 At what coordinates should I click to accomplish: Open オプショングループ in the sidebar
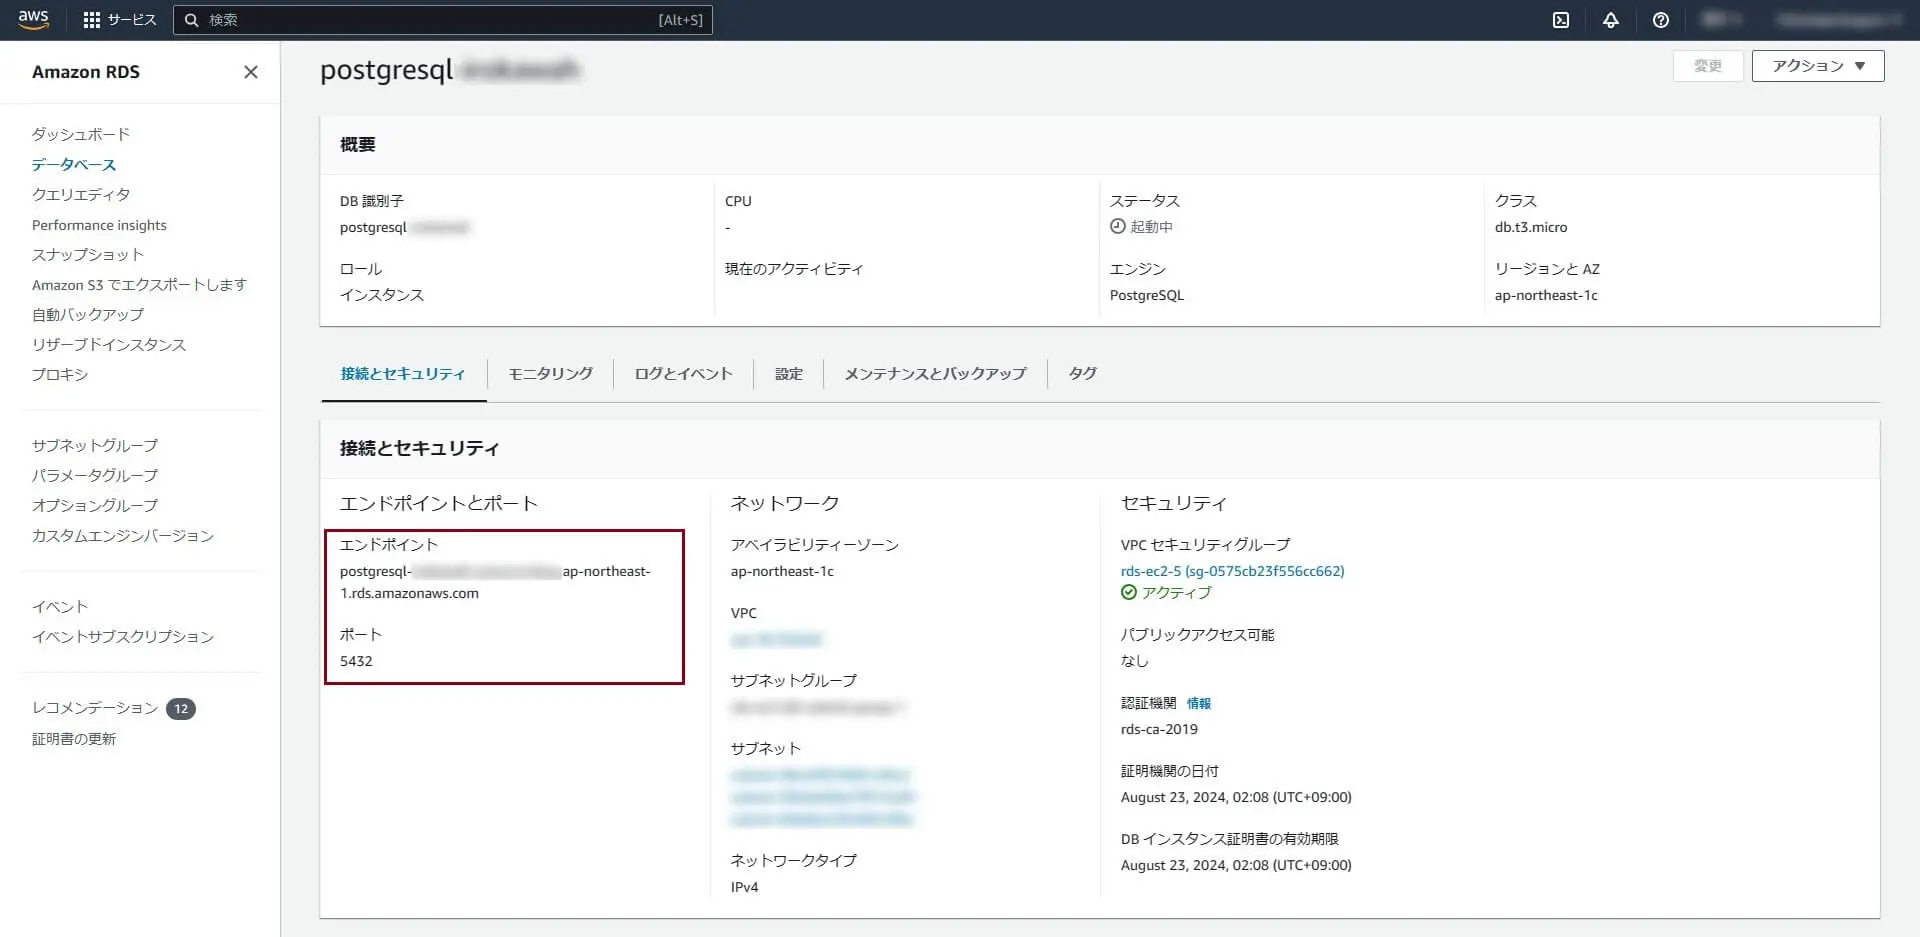point(95,505)
